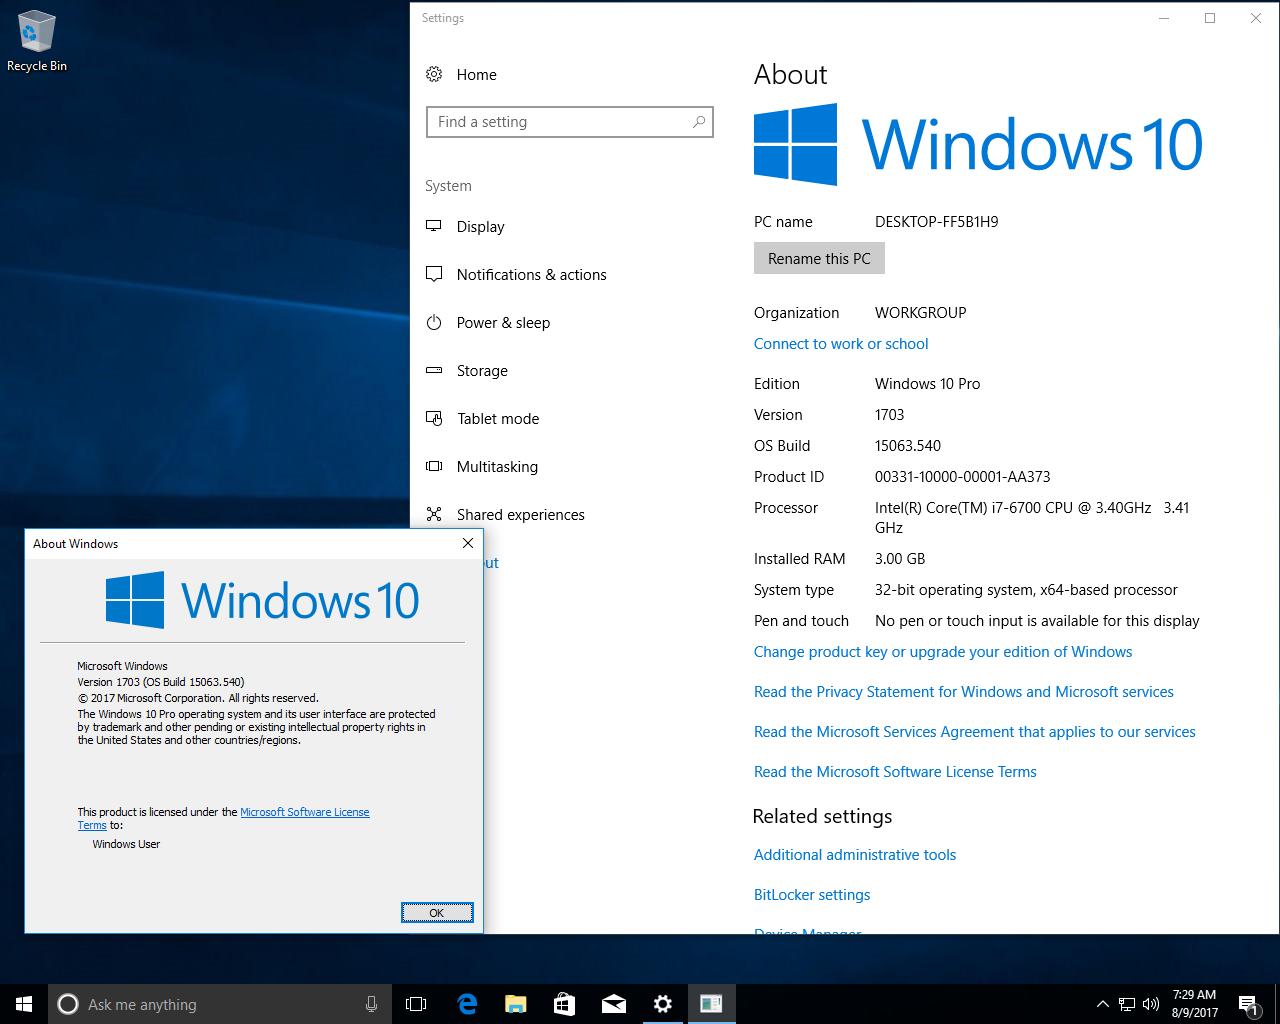1280x1024 pixels.
Task: Open the Store from the taskbar
Action: [x=565, y=1004]
